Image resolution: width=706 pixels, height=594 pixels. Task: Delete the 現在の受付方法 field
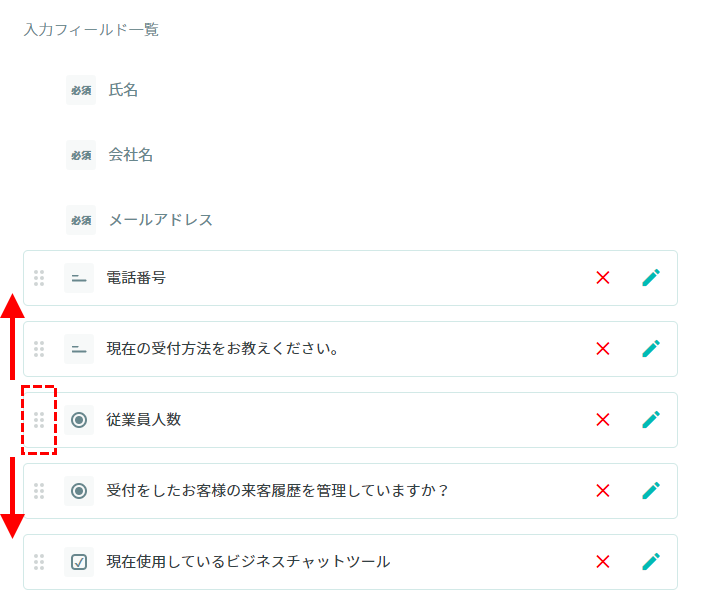point(603,349)
